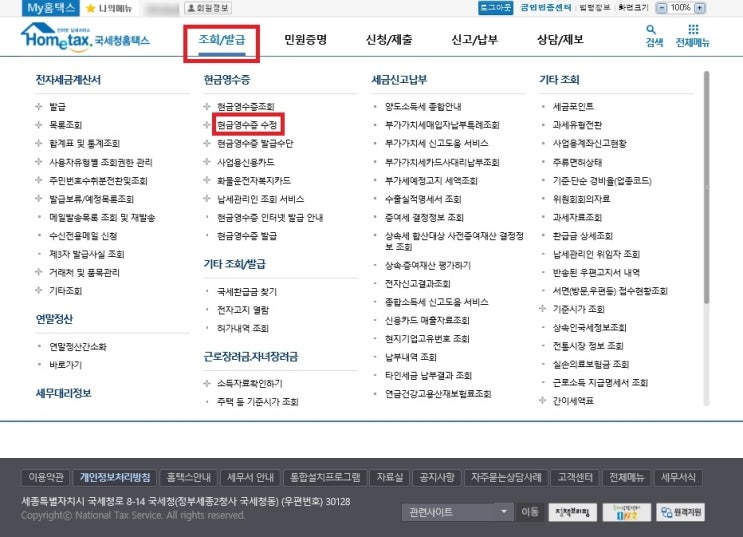
Task: Click the 이동 button beside 관련사이트
Action: click(x=530, y=512)
